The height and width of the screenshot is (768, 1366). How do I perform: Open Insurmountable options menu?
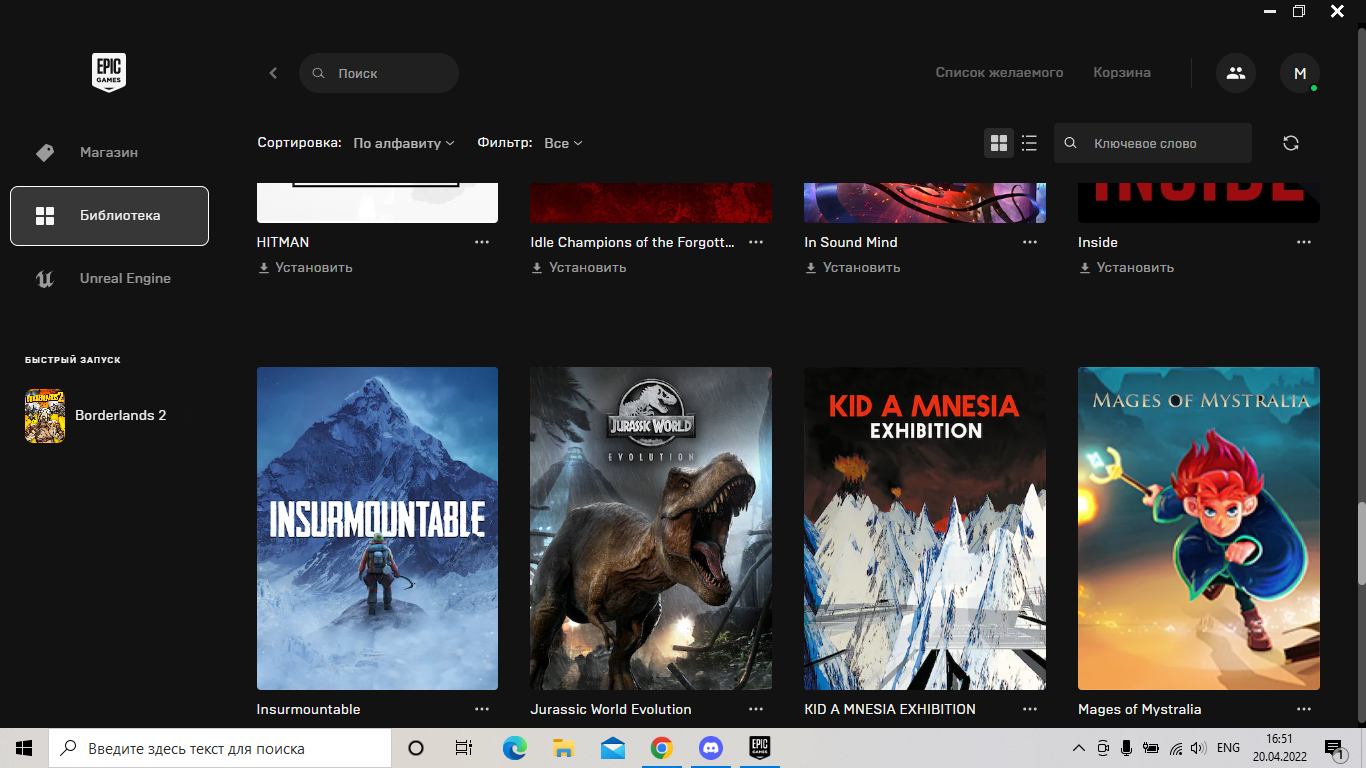(482, 709)
